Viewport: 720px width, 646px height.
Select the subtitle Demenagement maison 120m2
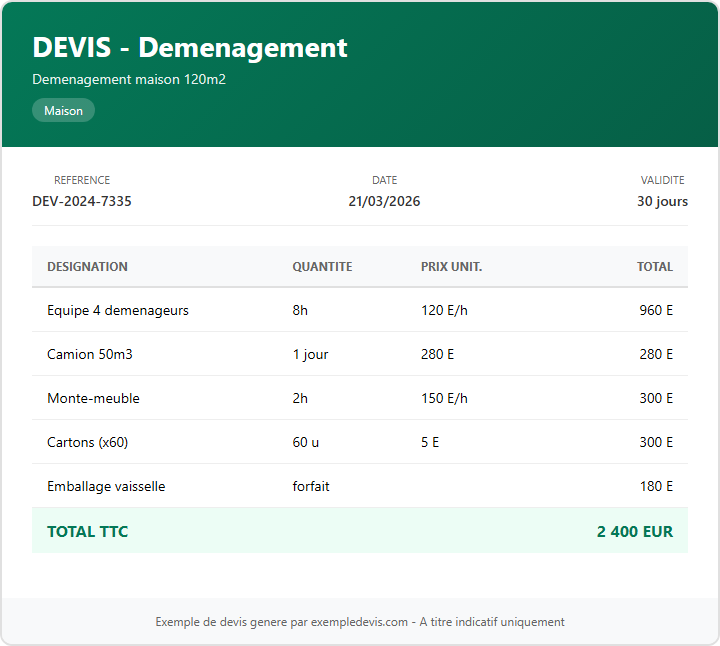tap(129, 79)
